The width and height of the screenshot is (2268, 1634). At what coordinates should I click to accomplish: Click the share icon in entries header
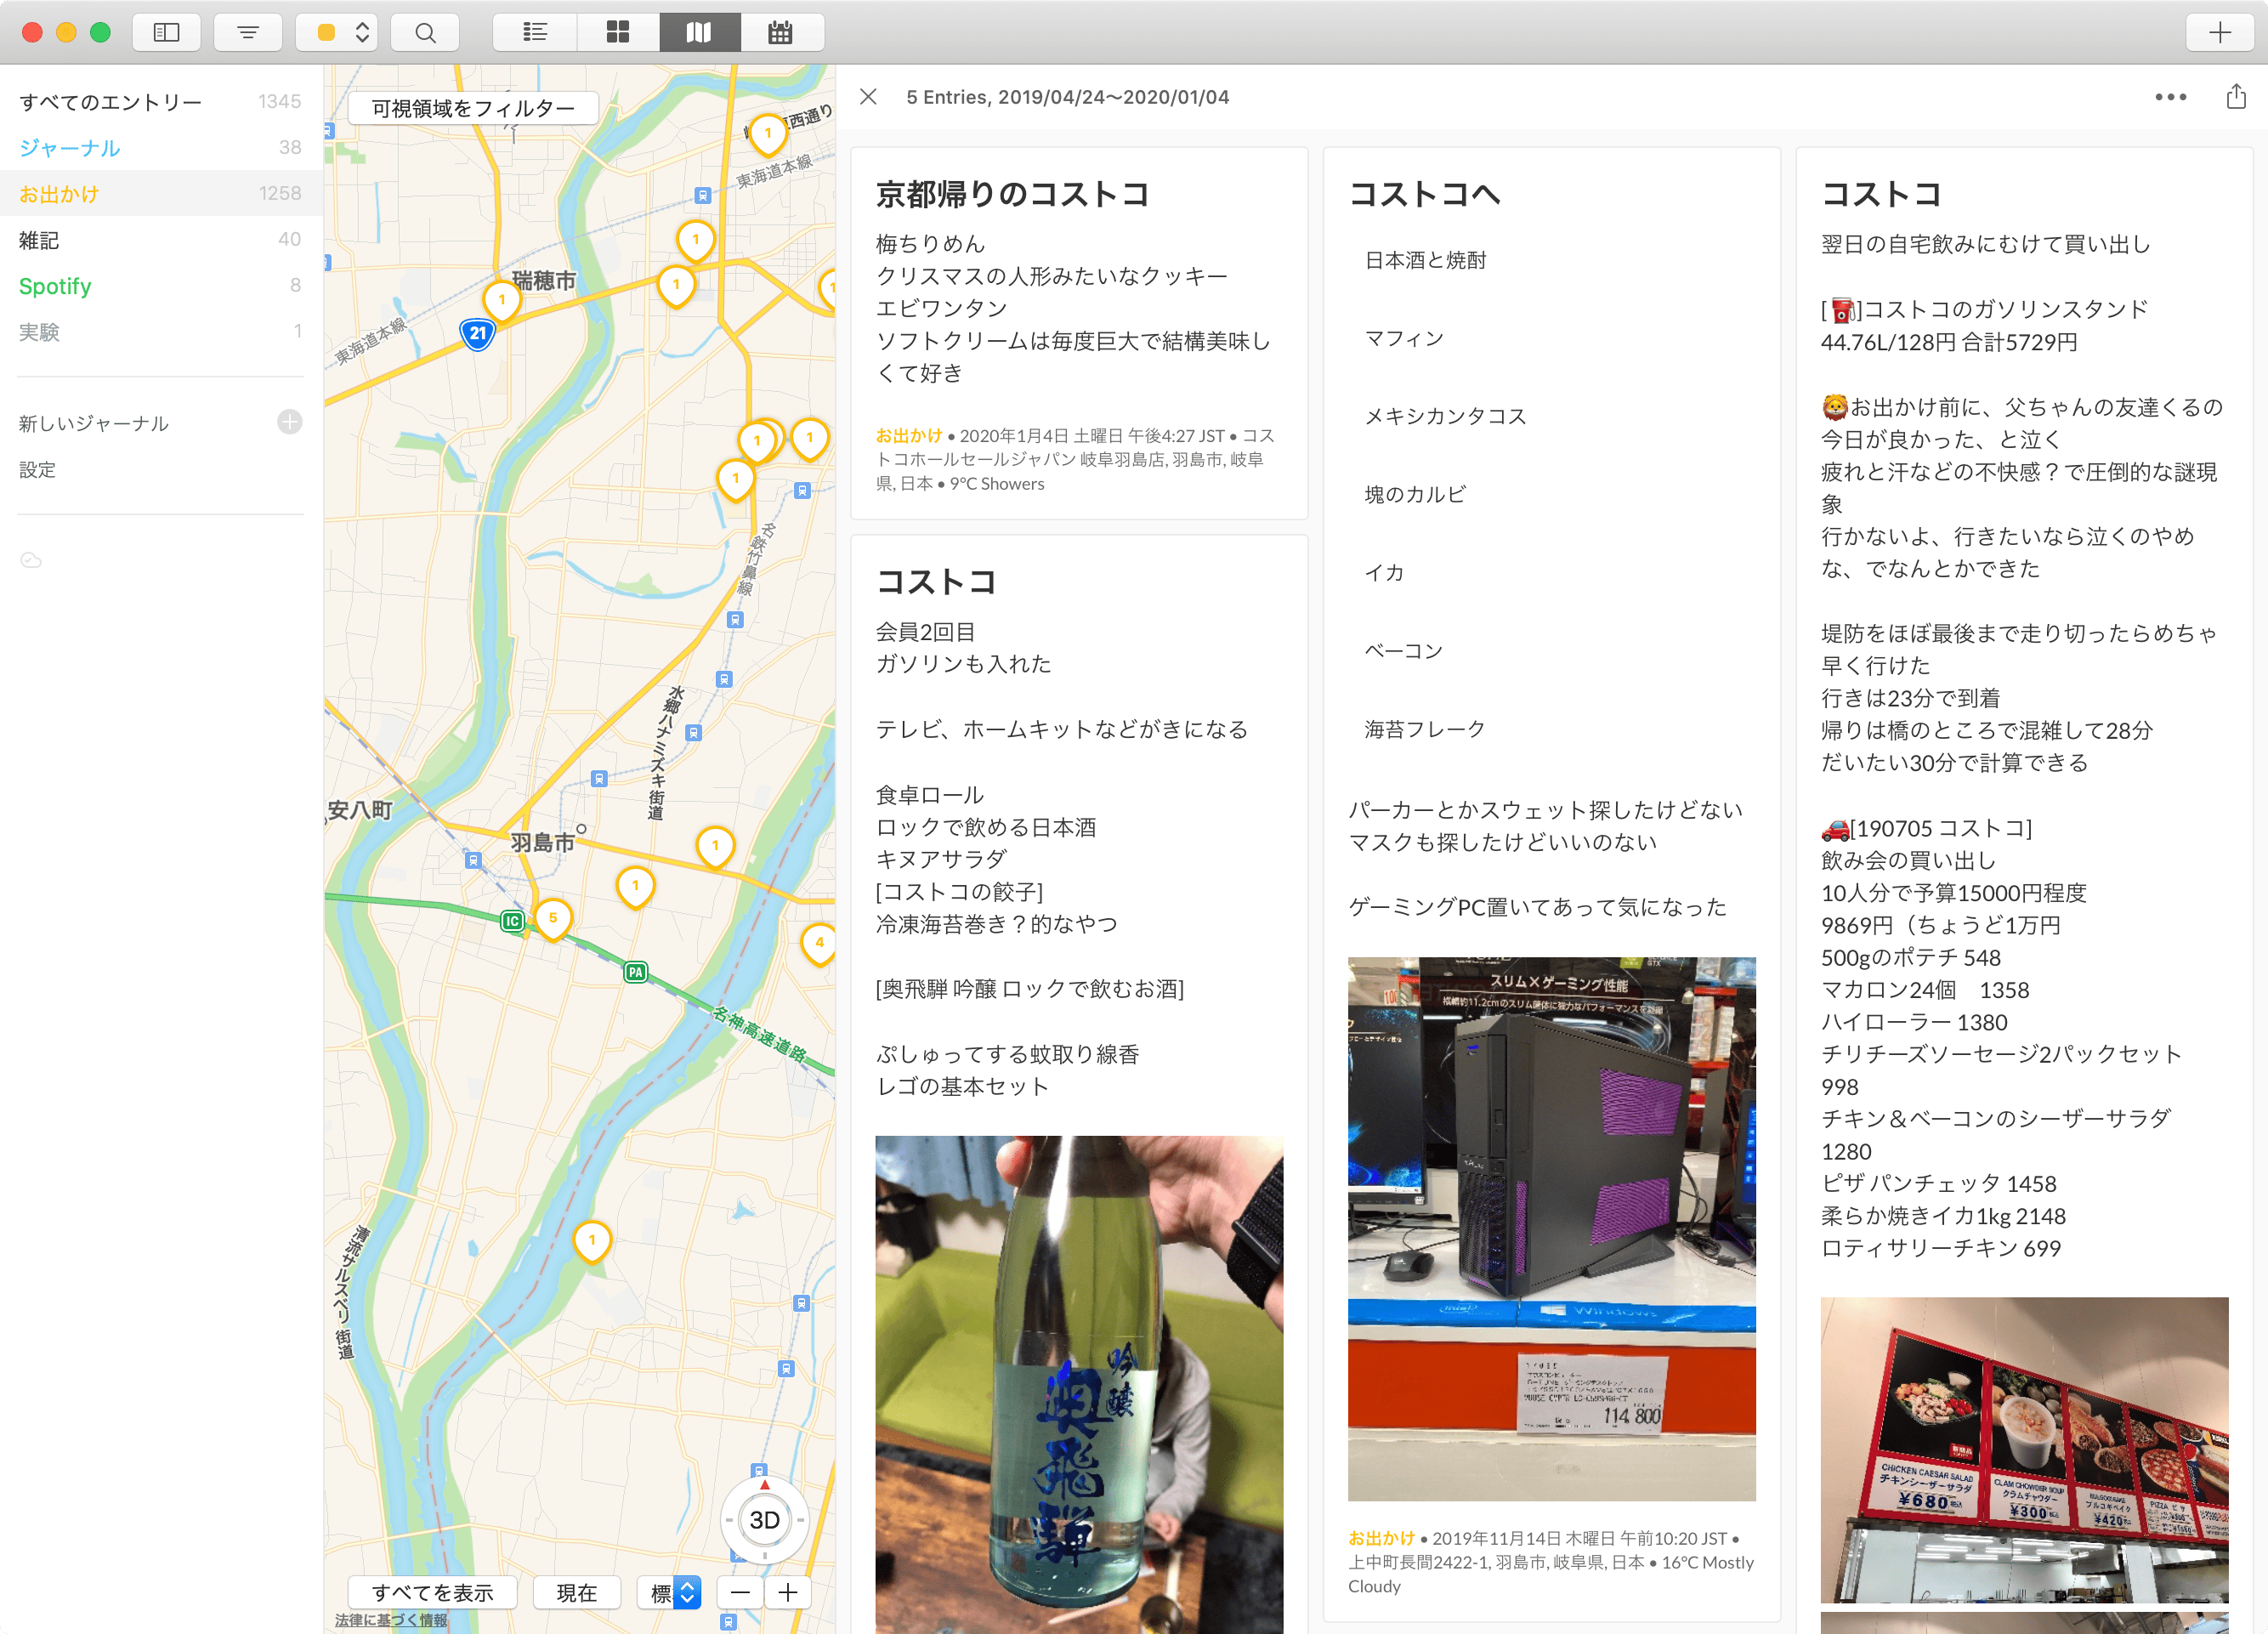2236,97
